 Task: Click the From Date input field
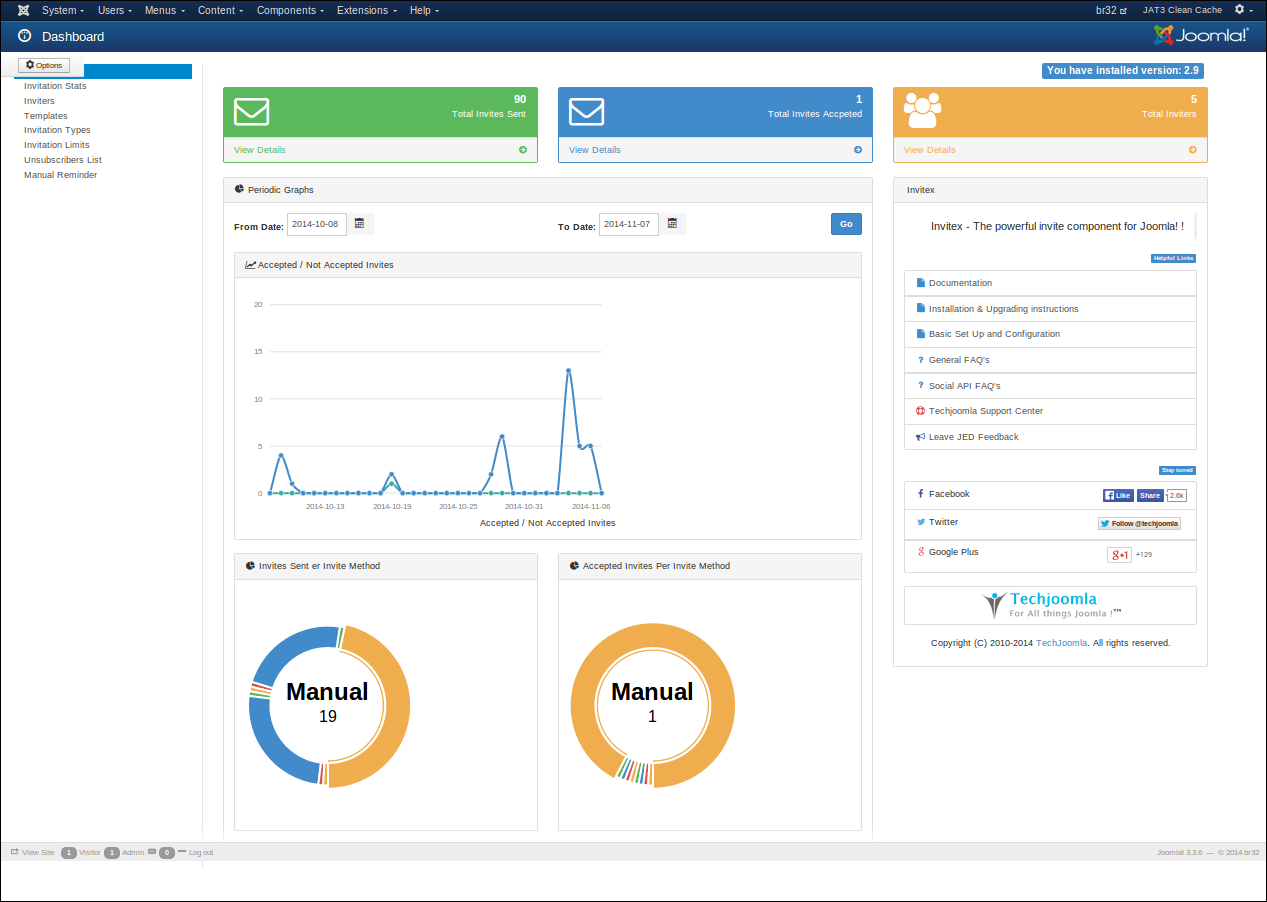click(316, 224)
